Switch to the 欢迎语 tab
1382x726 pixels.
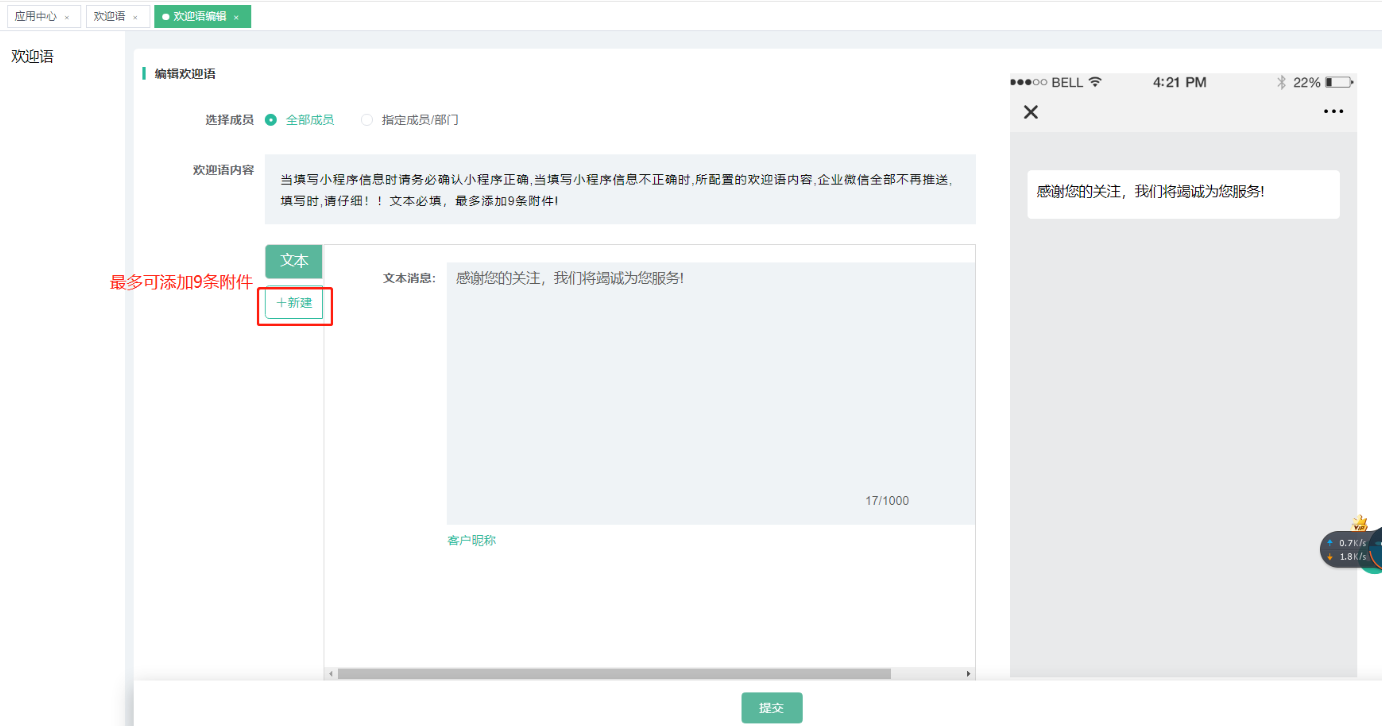[109, 17]
